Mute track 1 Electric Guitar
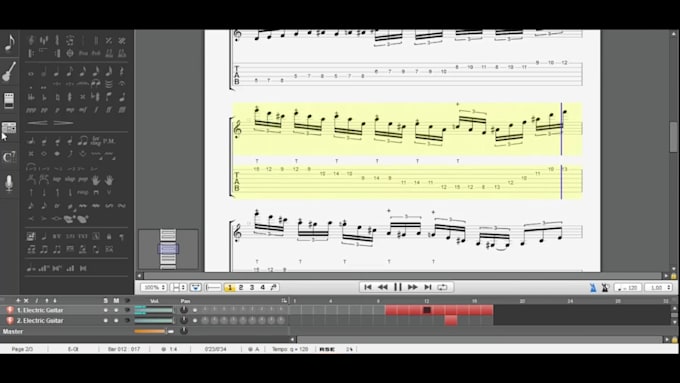This screenshot has width=680, height=383. click(116, 310)
